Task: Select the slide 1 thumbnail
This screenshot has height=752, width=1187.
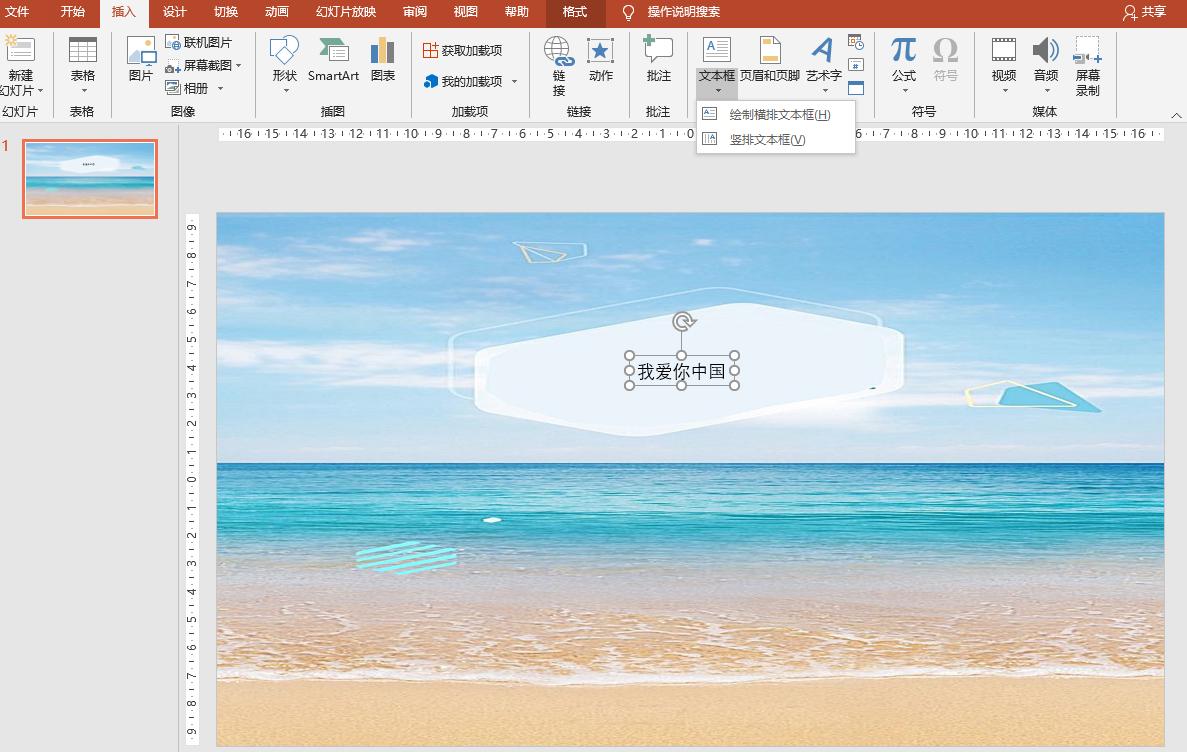Action: click(x=90, y=179)
